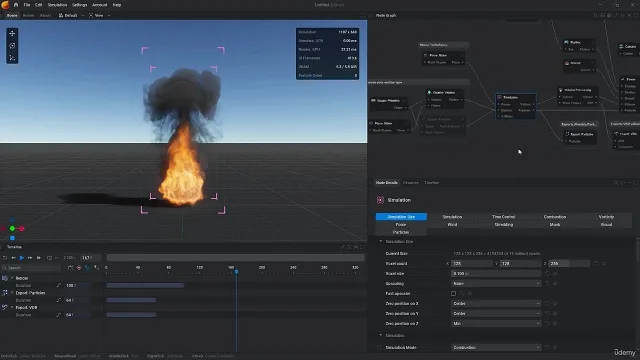Screen dimensions: 640x360
Task: Open the Zero position on Z dropdown
Action: tap(496, 324)
